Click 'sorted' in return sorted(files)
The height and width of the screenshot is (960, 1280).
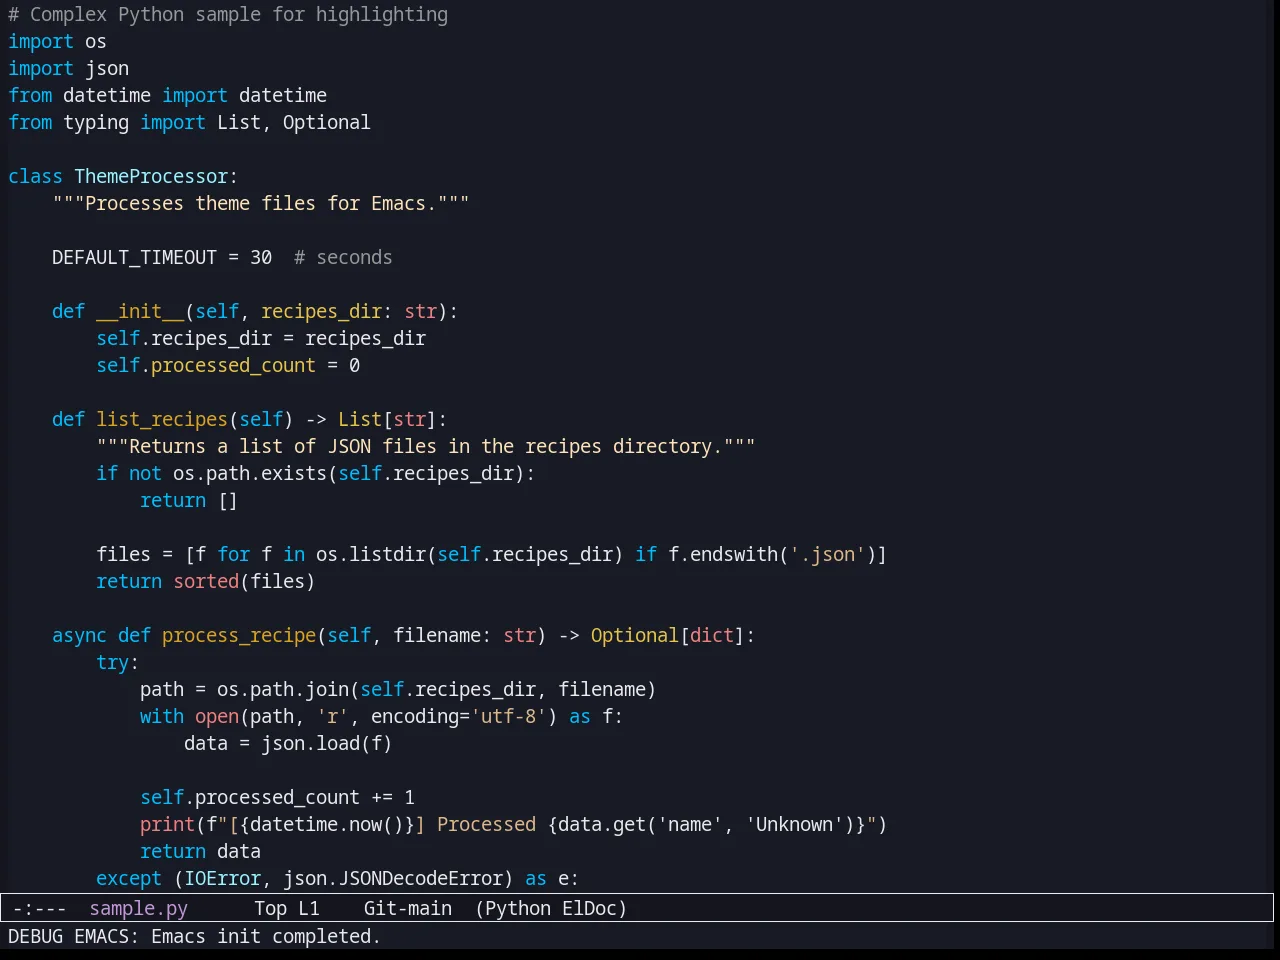[x=206, y=581]
